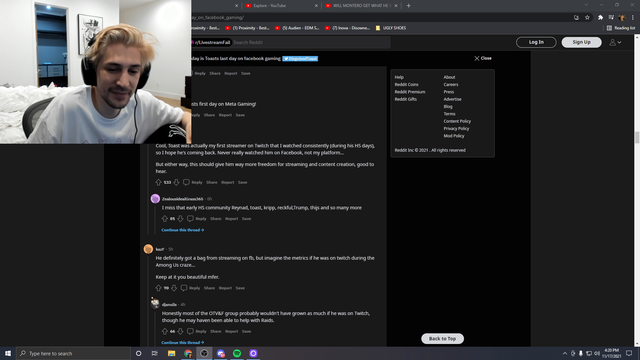
Task: Open Chrome media controls icon
Action: click(x=611, y=18)
